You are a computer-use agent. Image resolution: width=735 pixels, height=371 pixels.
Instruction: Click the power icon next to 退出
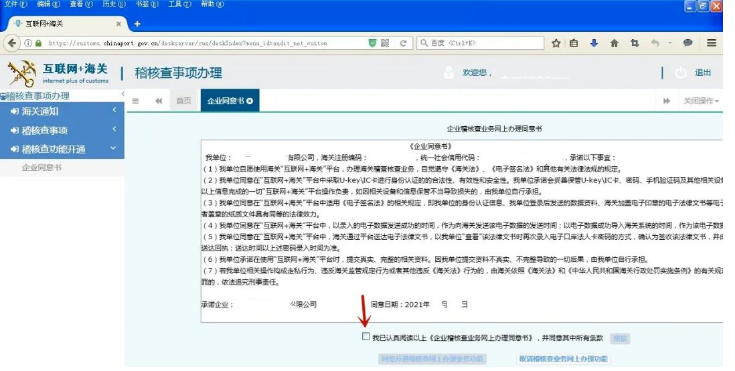coord(680,73)
